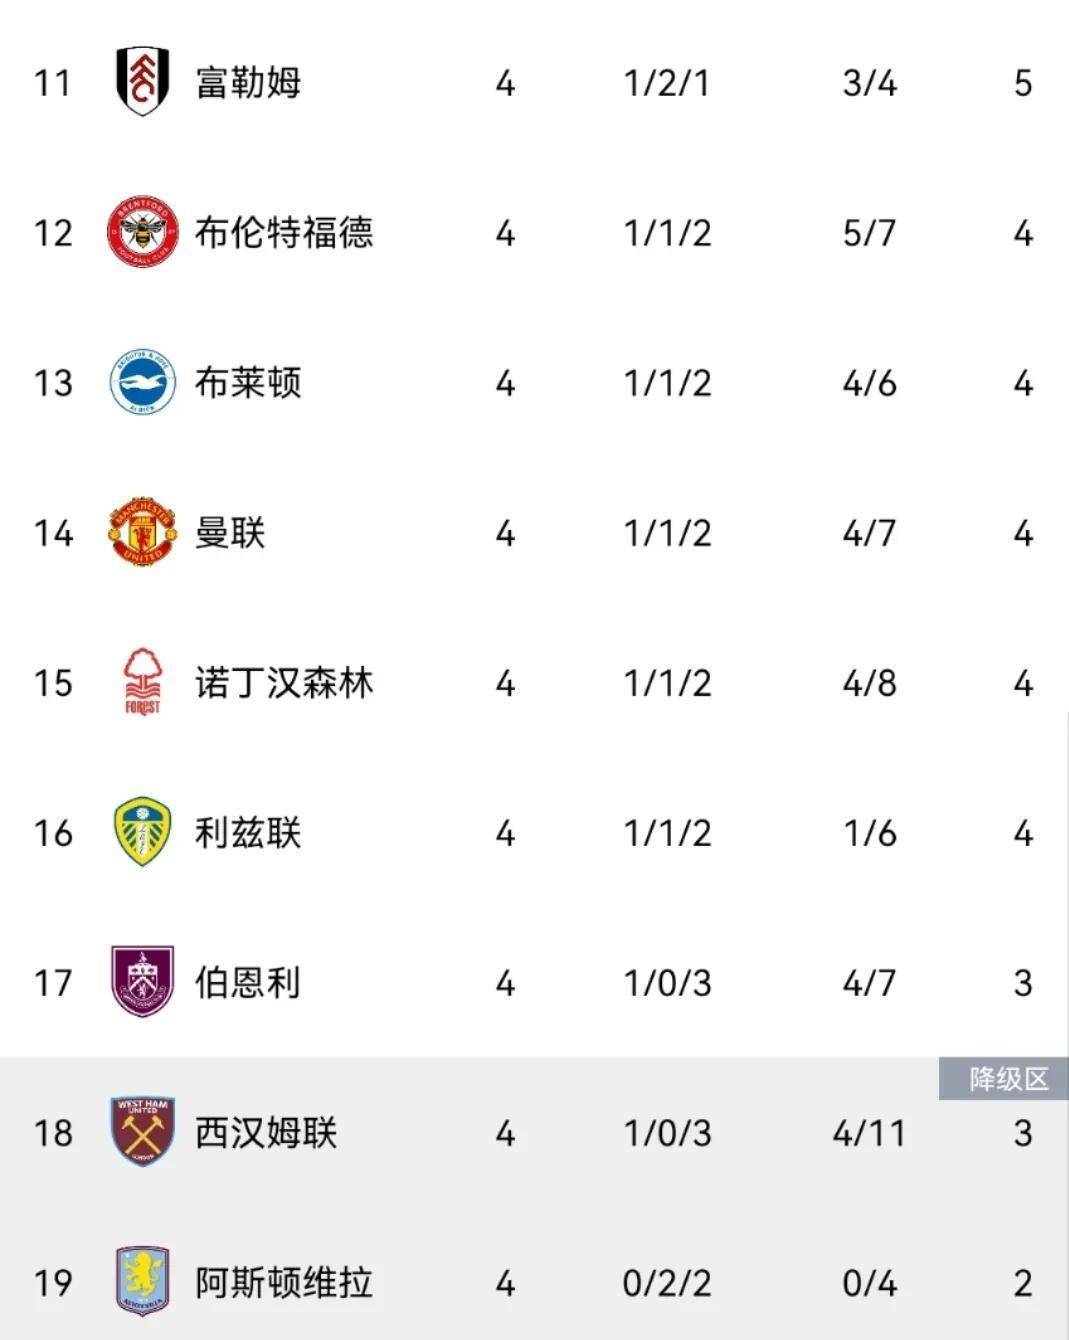Viewport: 1069px width, 1340px height.
Task: Click the 降级区 relegation zone label
Action: [x=1008, y=1079]
